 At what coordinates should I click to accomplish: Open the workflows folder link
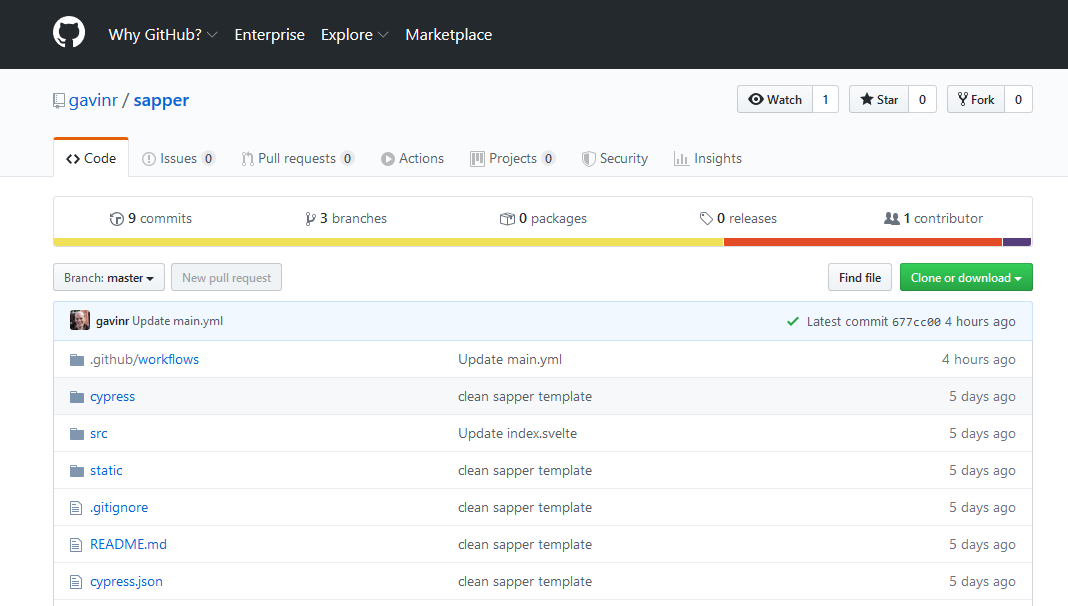coord(168,360)
